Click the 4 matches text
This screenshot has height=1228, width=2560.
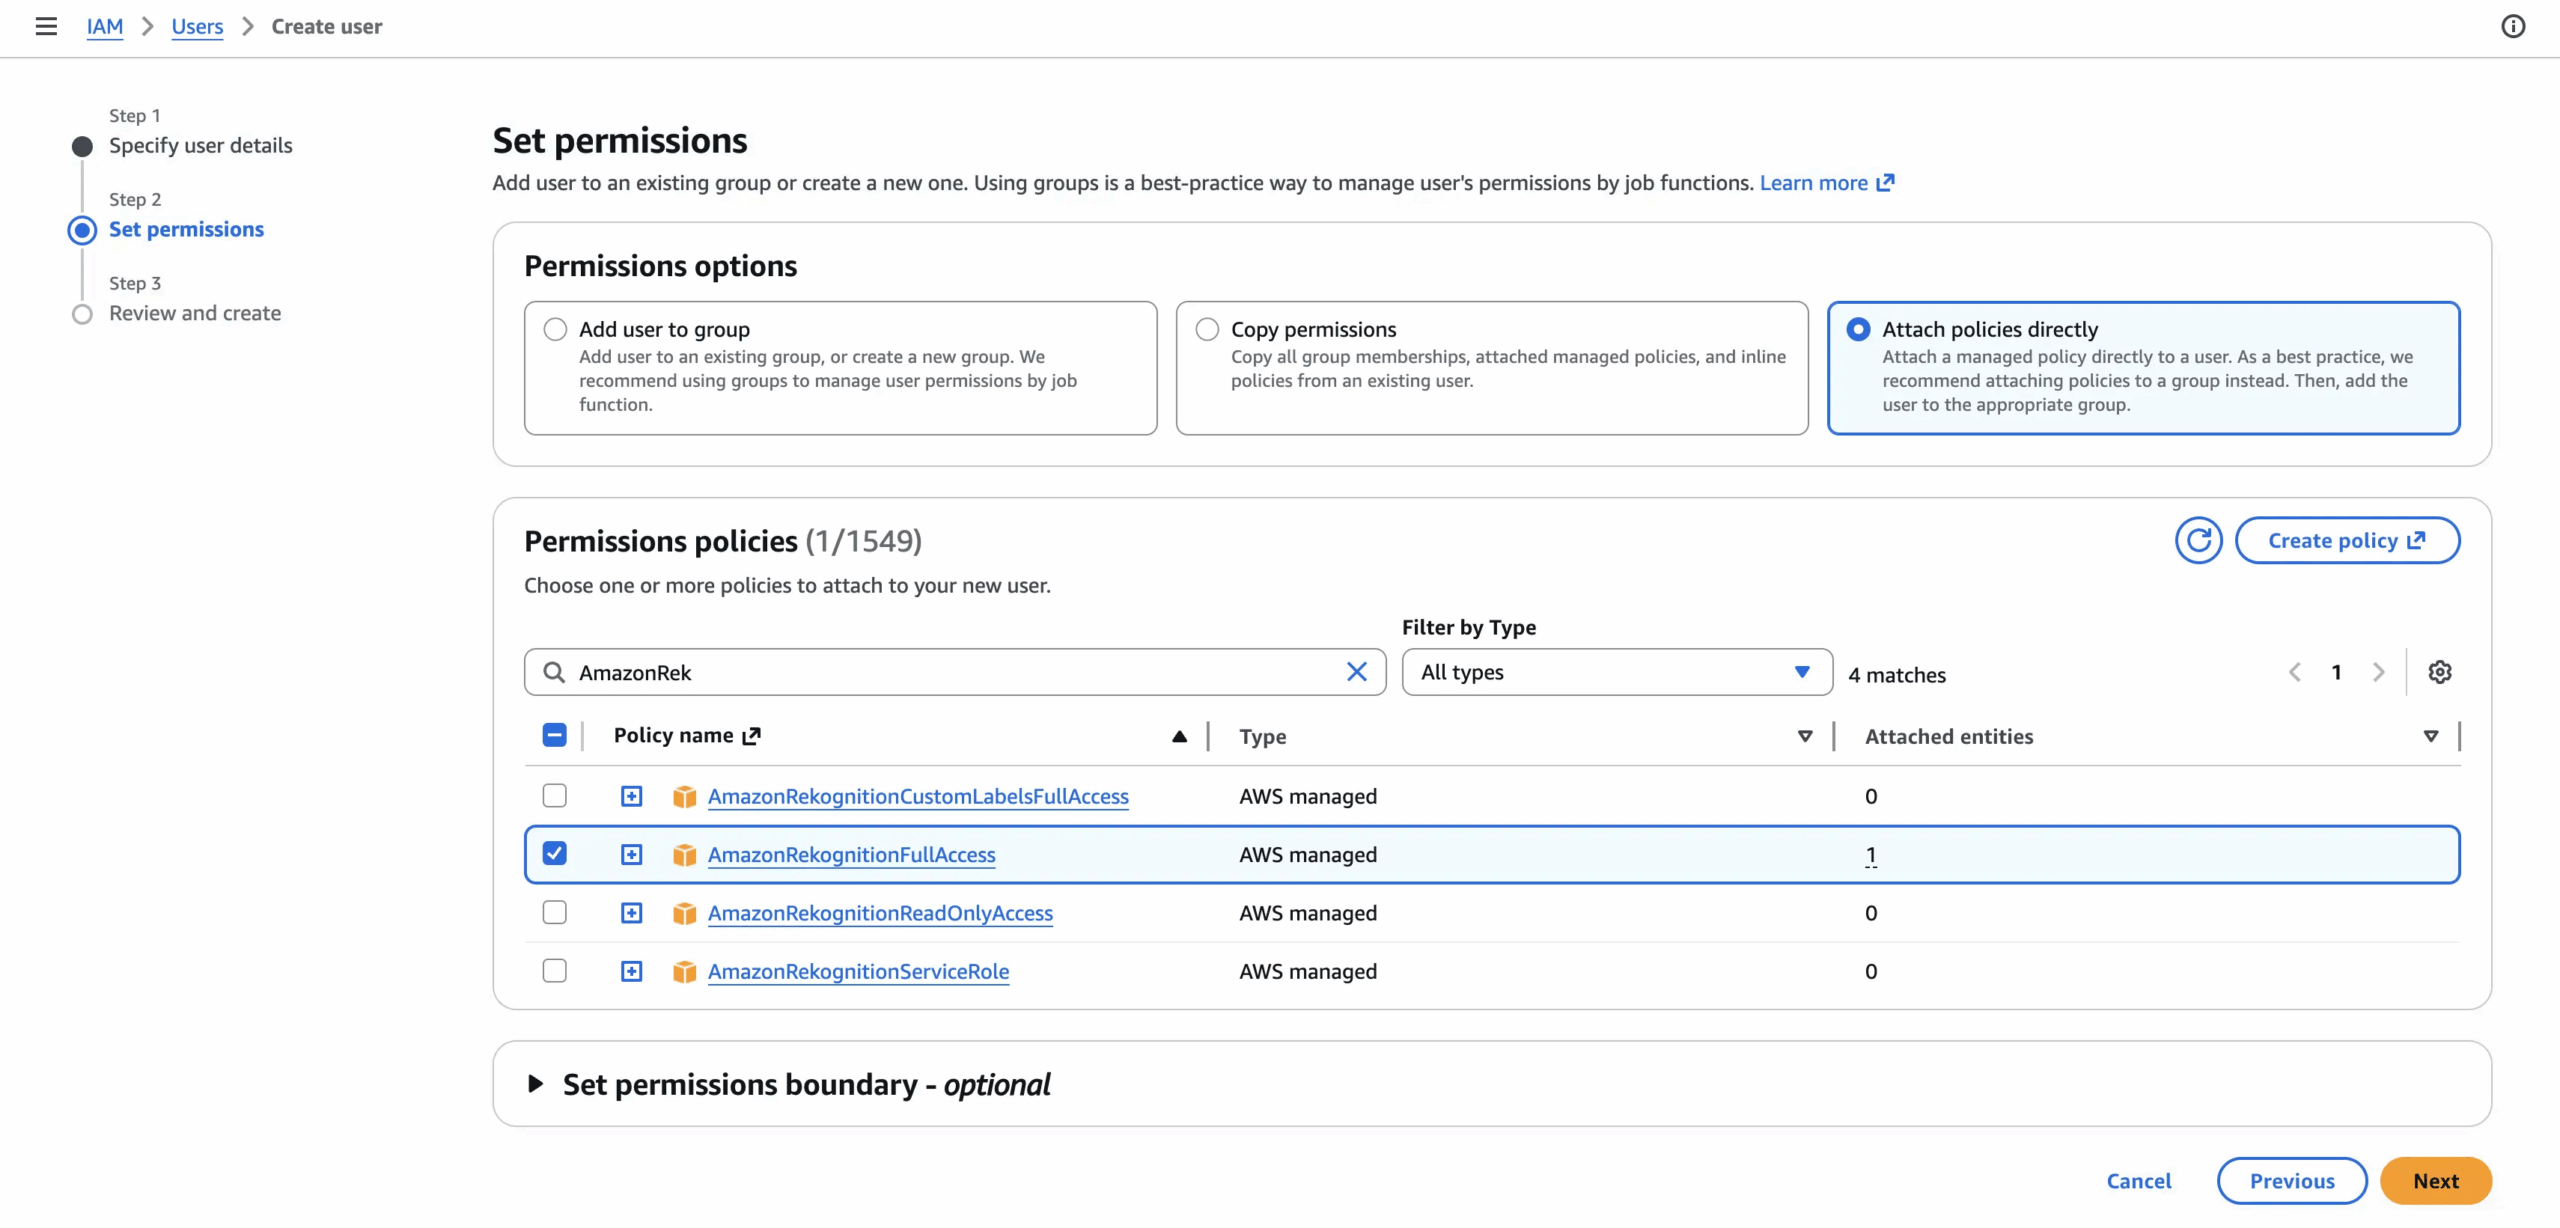(1897, 675)
